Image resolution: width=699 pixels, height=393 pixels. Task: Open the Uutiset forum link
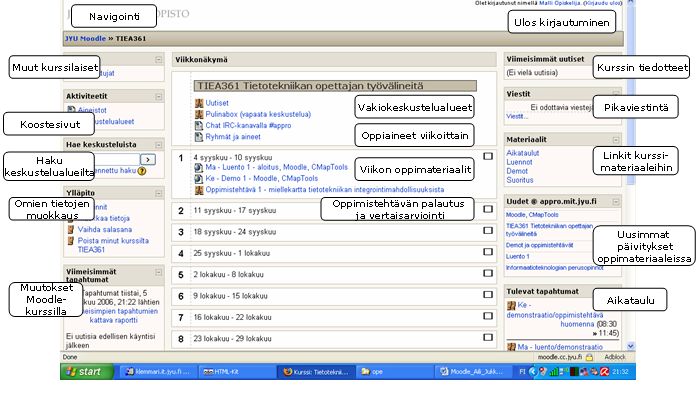(x=217, y=103)
